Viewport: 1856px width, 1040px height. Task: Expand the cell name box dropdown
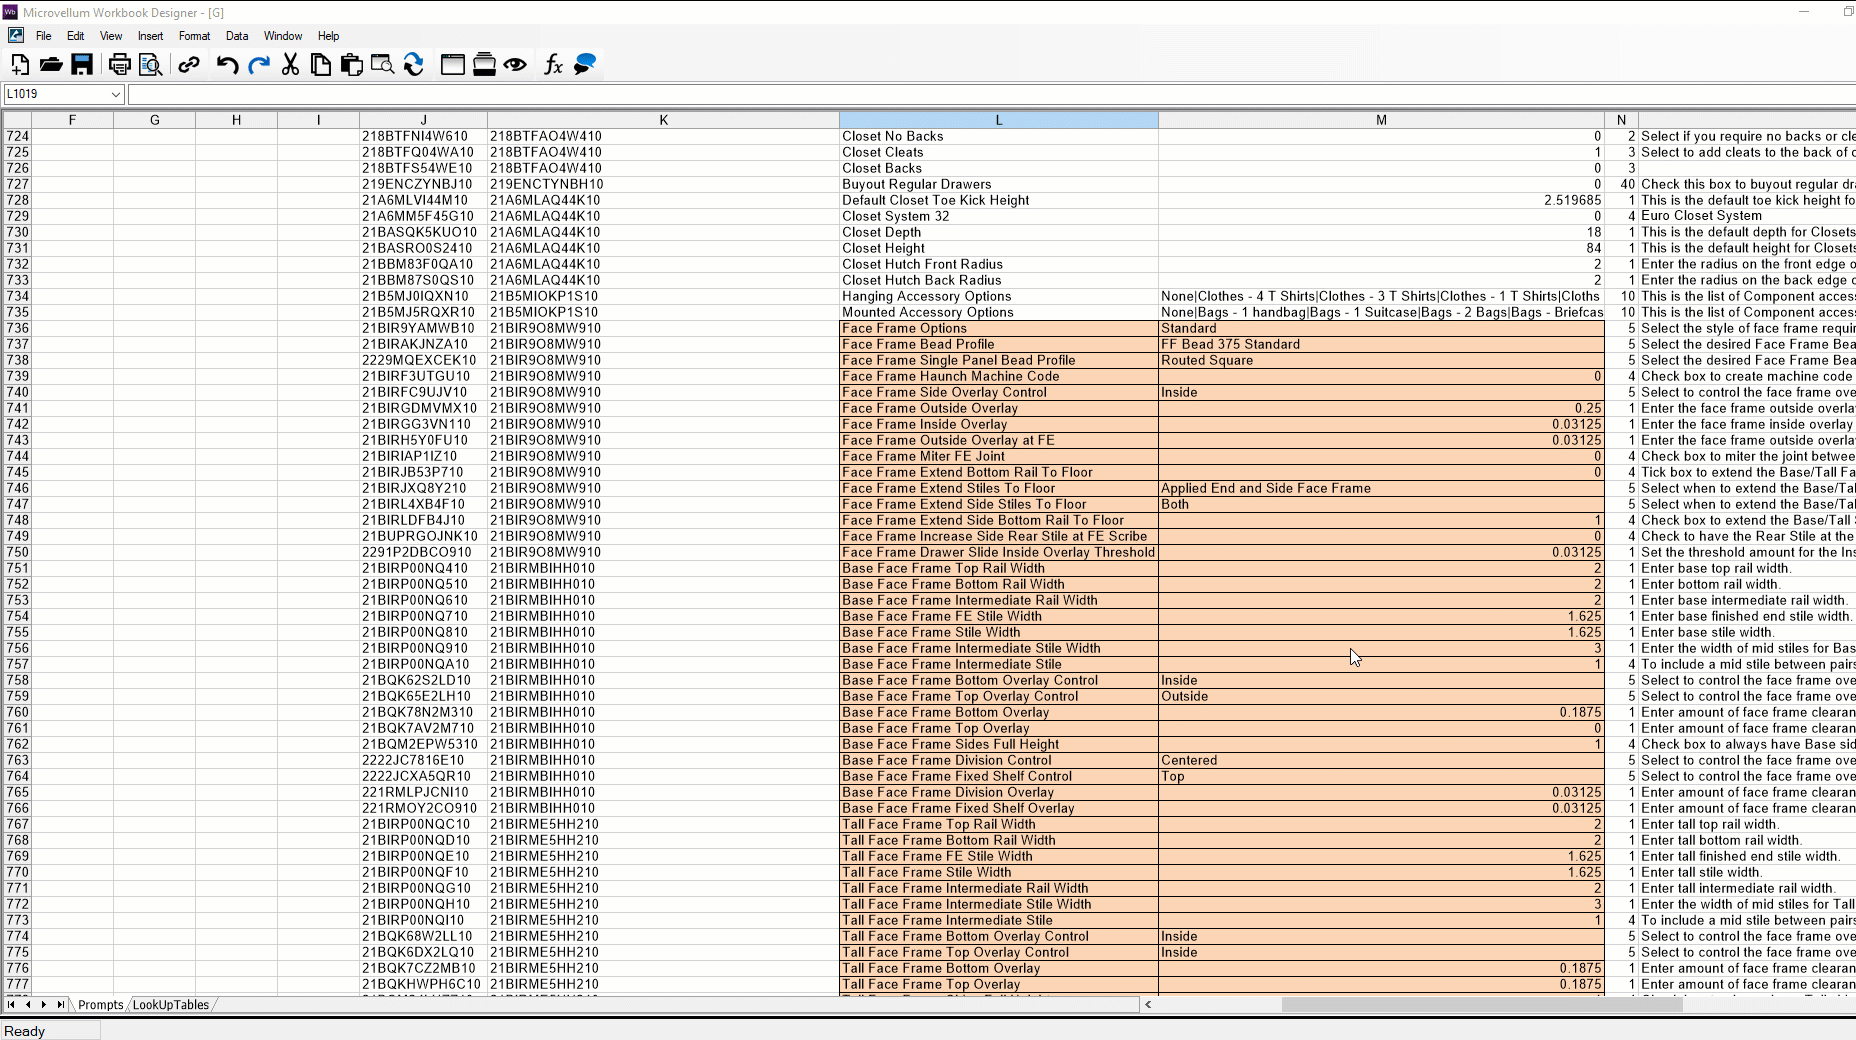pos(115,94)
